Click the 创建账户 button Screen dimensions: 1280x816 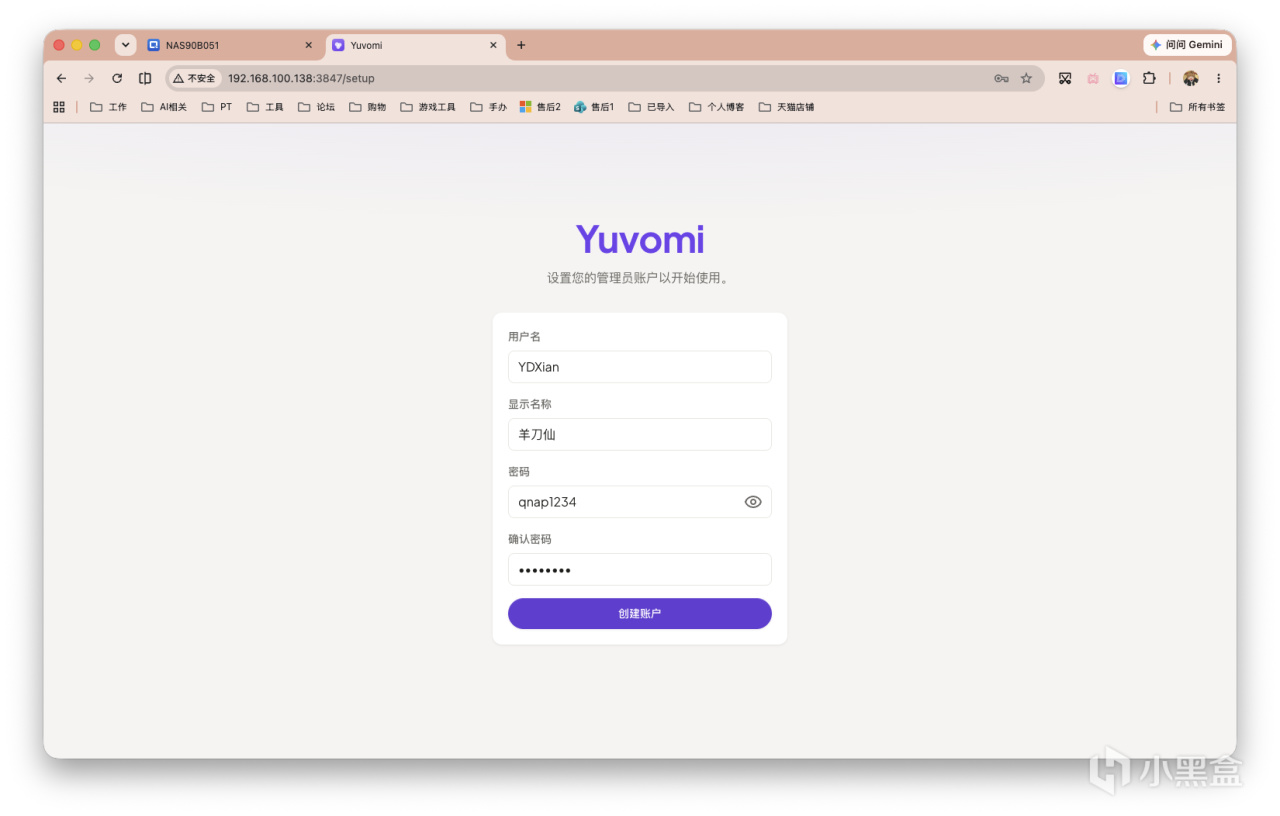coord(640,614)
